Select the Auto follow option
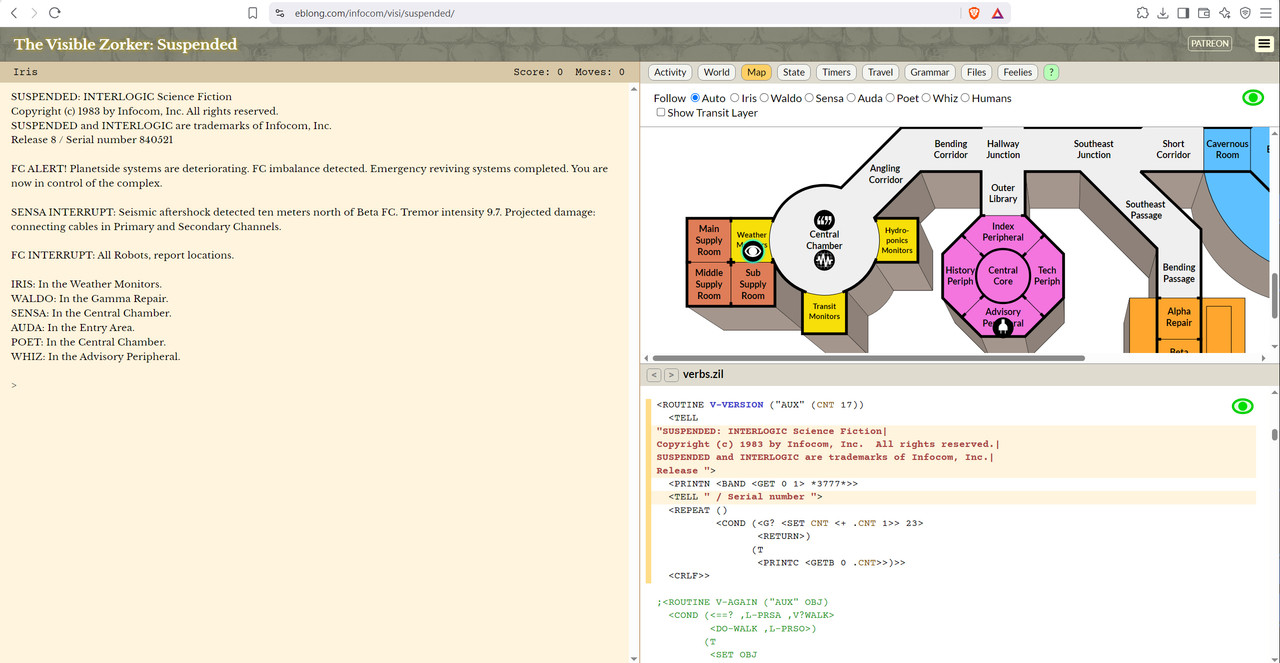The height and width of the screenshot is (663, 1280). 696,98
